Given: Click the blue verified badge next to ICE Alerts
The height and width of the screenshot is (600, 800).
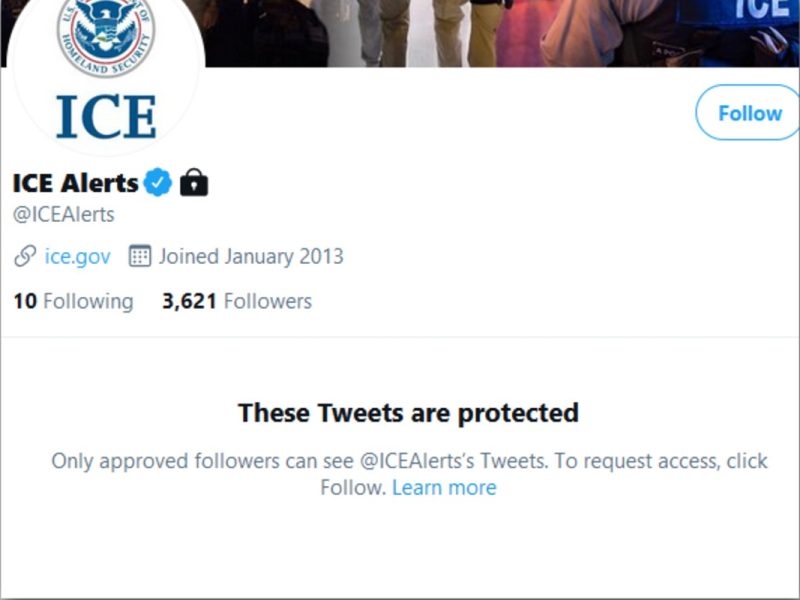Looking at the screenshot, I should (155, 182).
